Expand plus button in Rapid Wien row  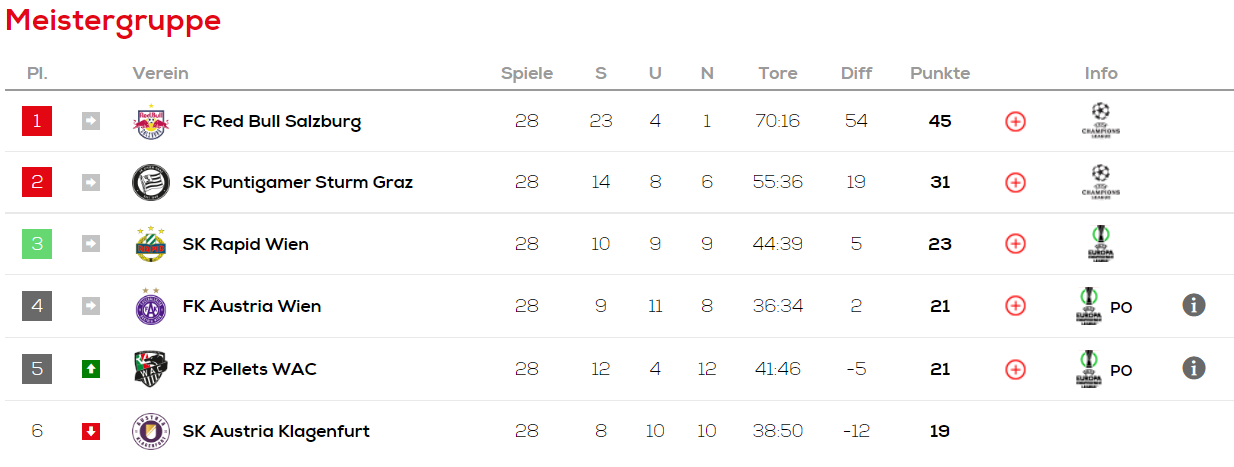[1015, 244]
